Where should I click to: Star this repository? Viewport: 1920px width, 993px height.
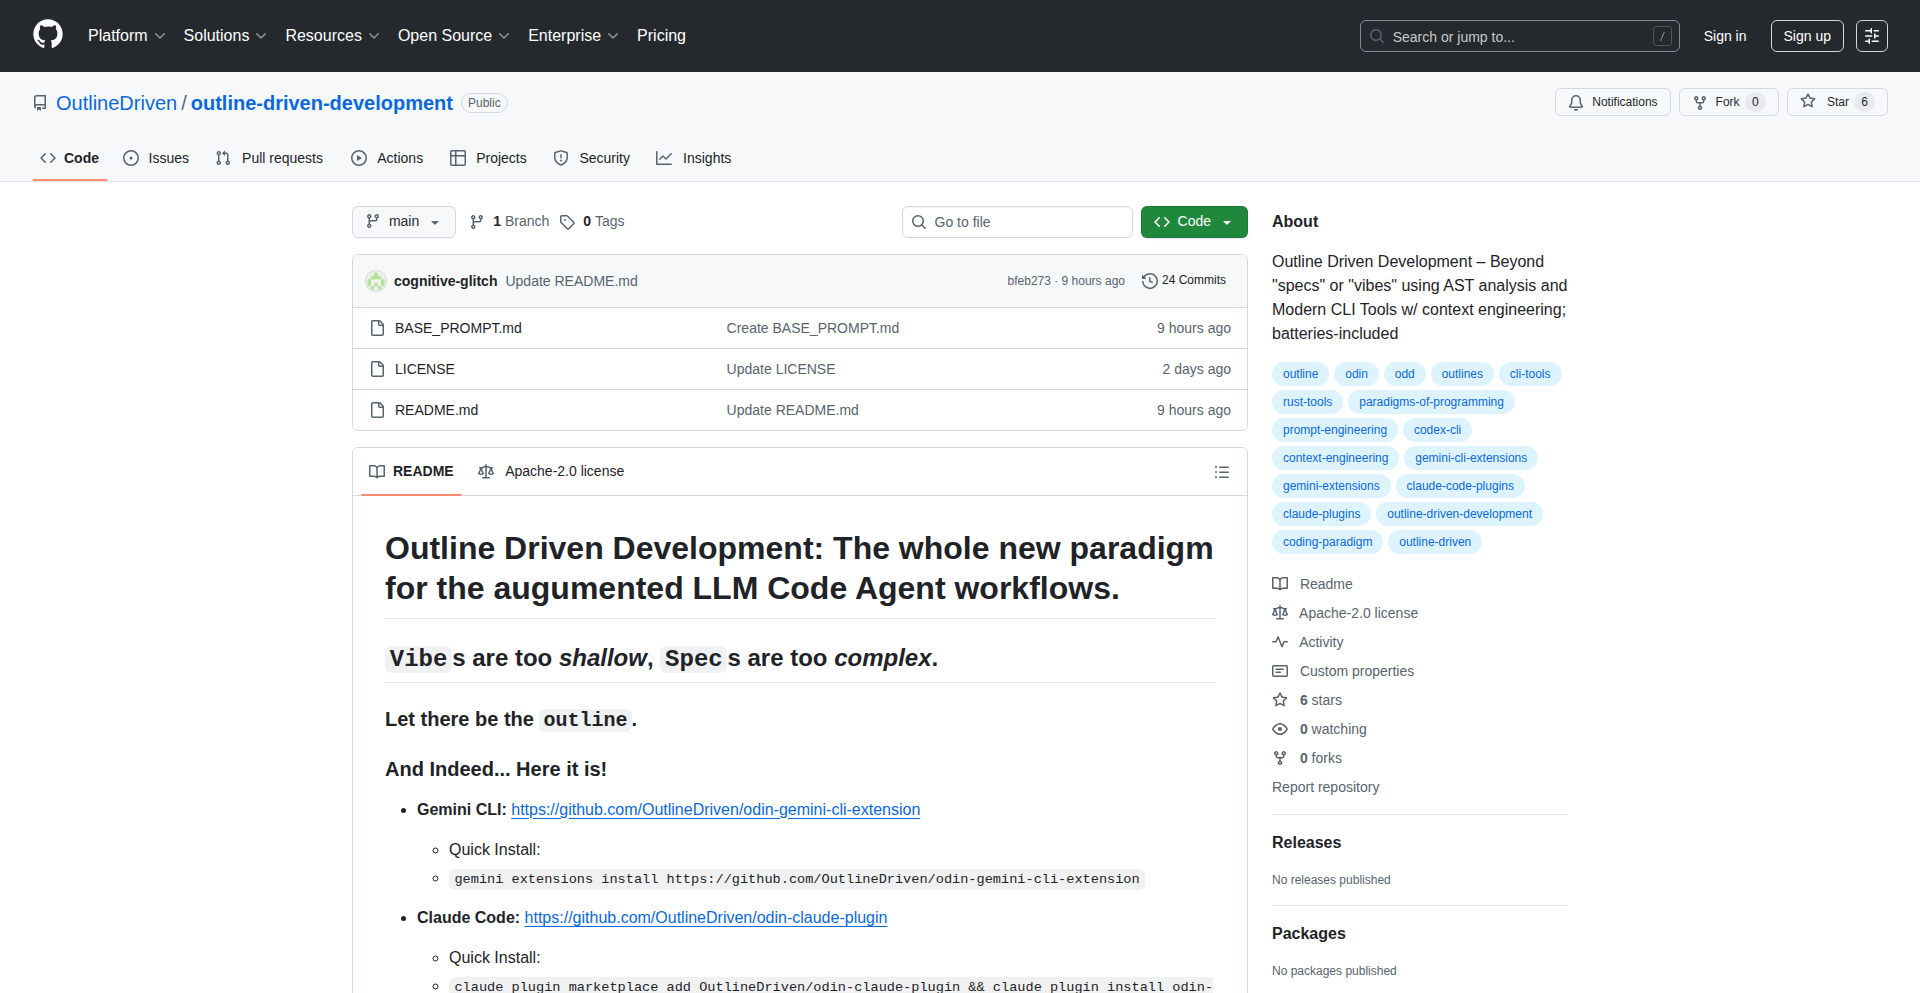click(1826, 102)
